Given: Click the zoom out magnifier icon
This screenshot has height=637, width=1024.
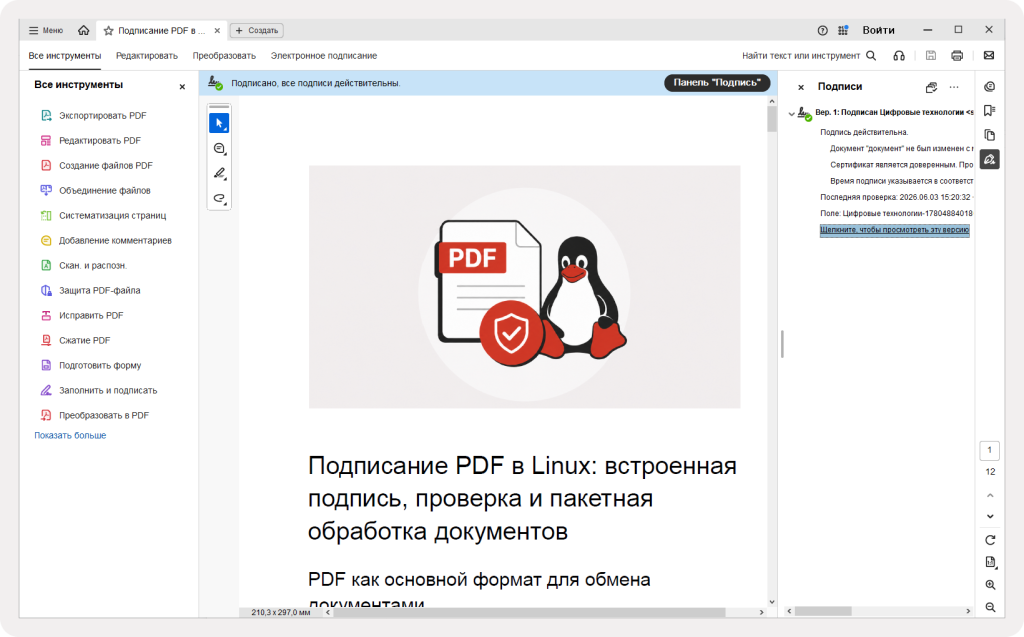Looking at the screenshot, I should (x=990, y=607).
